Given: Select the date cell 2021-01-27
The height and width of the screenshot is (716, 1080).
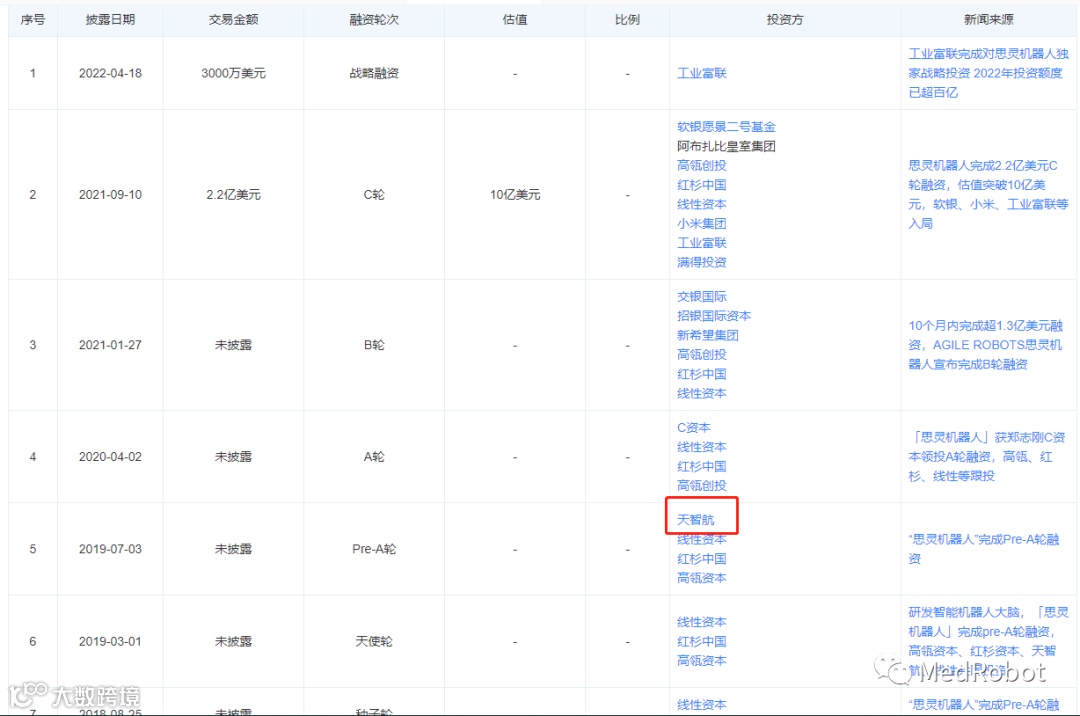Looking at the screenshot, I should [110, 345].
